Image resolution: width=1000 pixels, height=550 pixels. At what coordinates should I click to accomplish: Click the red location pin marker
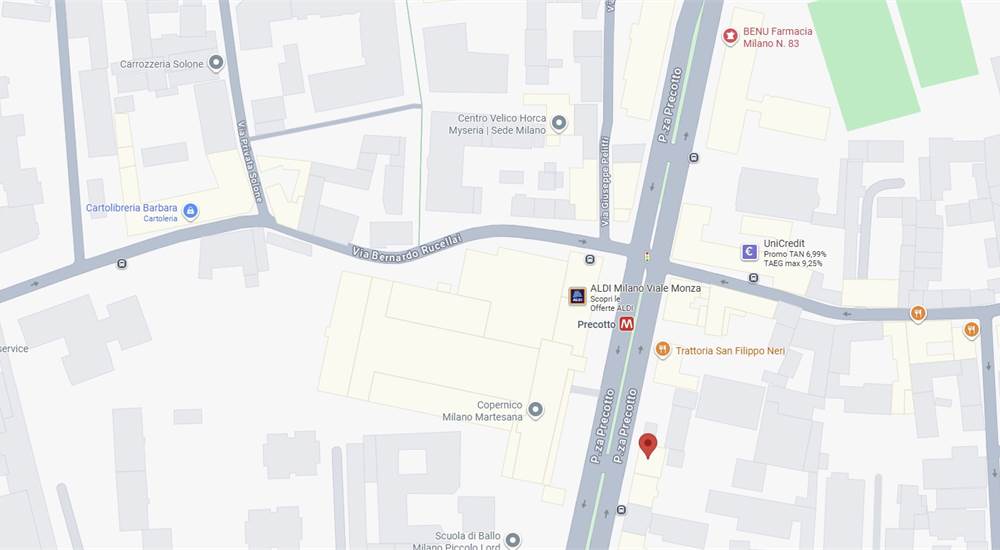click(648, 445)
